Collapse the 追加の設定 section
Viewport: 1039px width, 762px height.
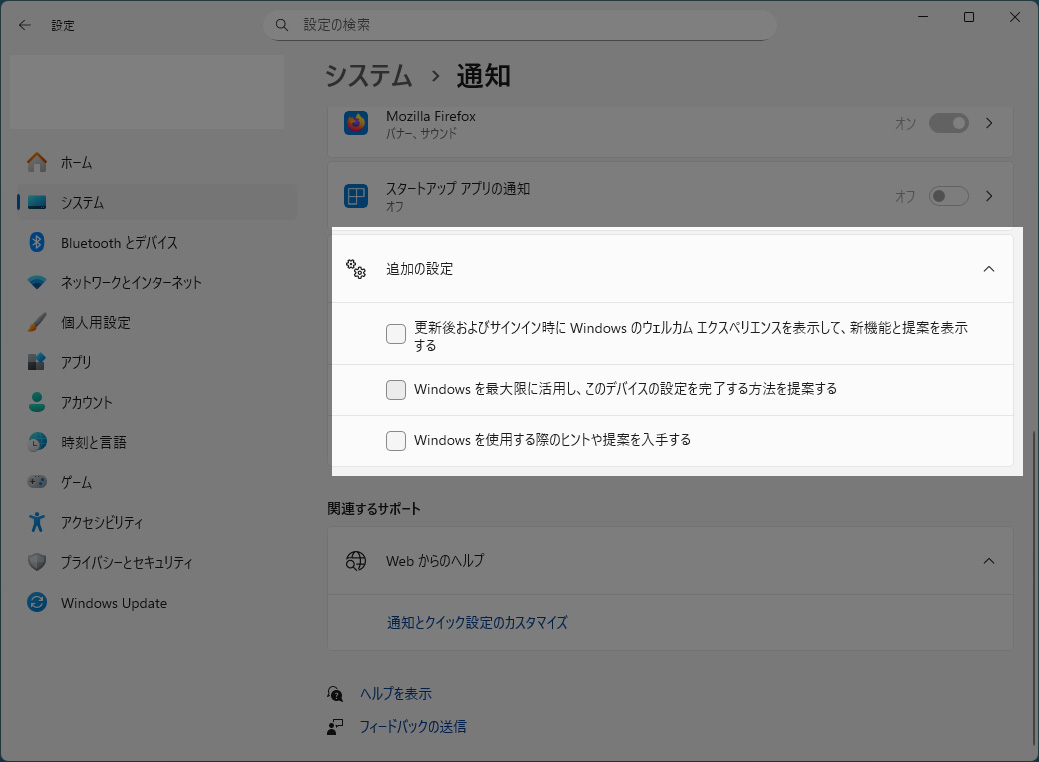pos(988,269)
